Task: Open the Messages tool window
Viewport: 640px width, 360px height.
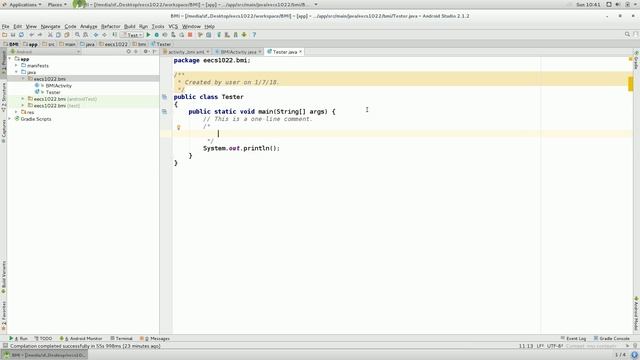Action: pyautogui.click(x=155, y=338)
